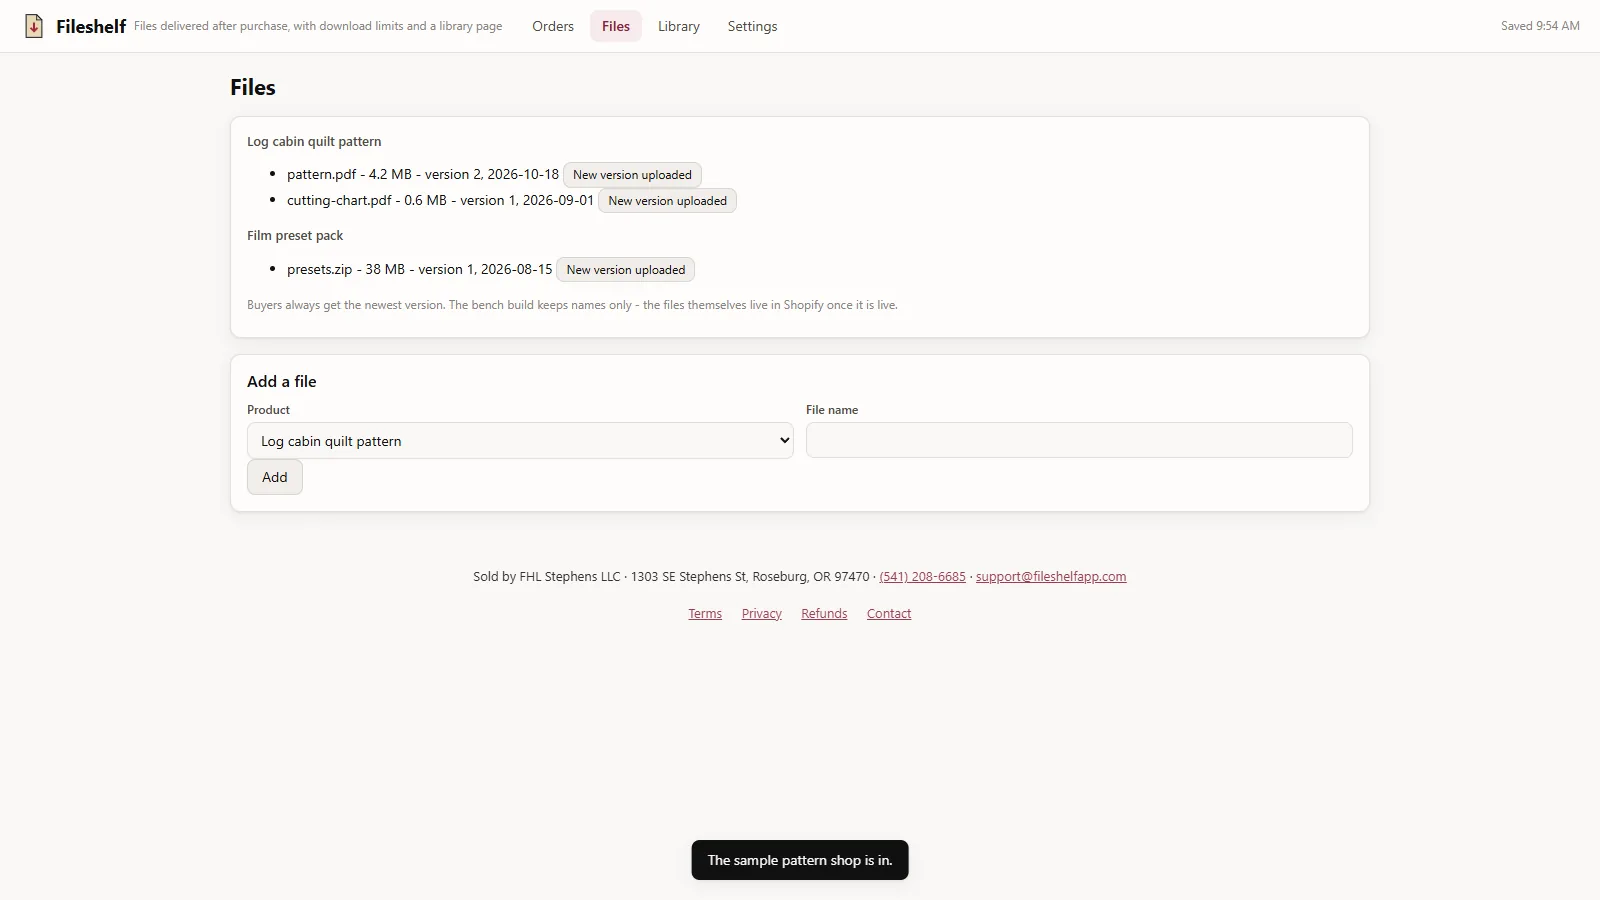Open the Privacy link

762,614
